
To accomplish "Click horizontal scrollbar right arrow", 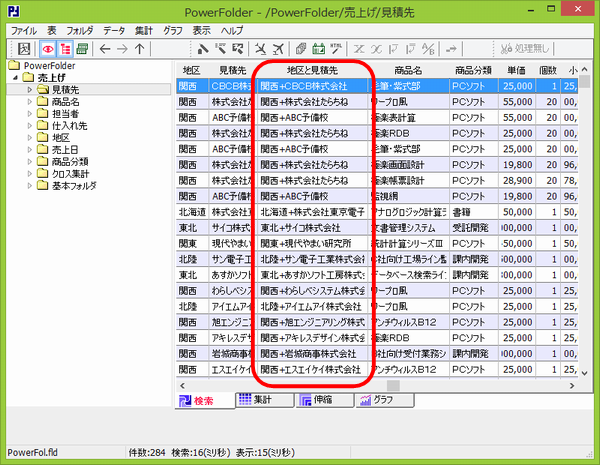I will pos(572,385).
